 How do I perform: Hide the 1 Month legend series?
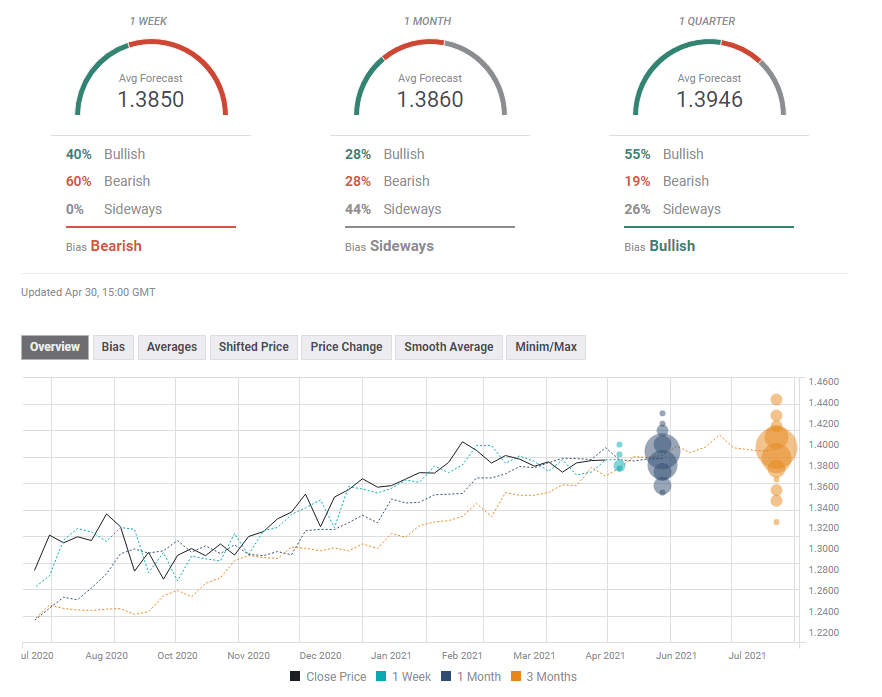pyautogui.click(x=474, y=677)
